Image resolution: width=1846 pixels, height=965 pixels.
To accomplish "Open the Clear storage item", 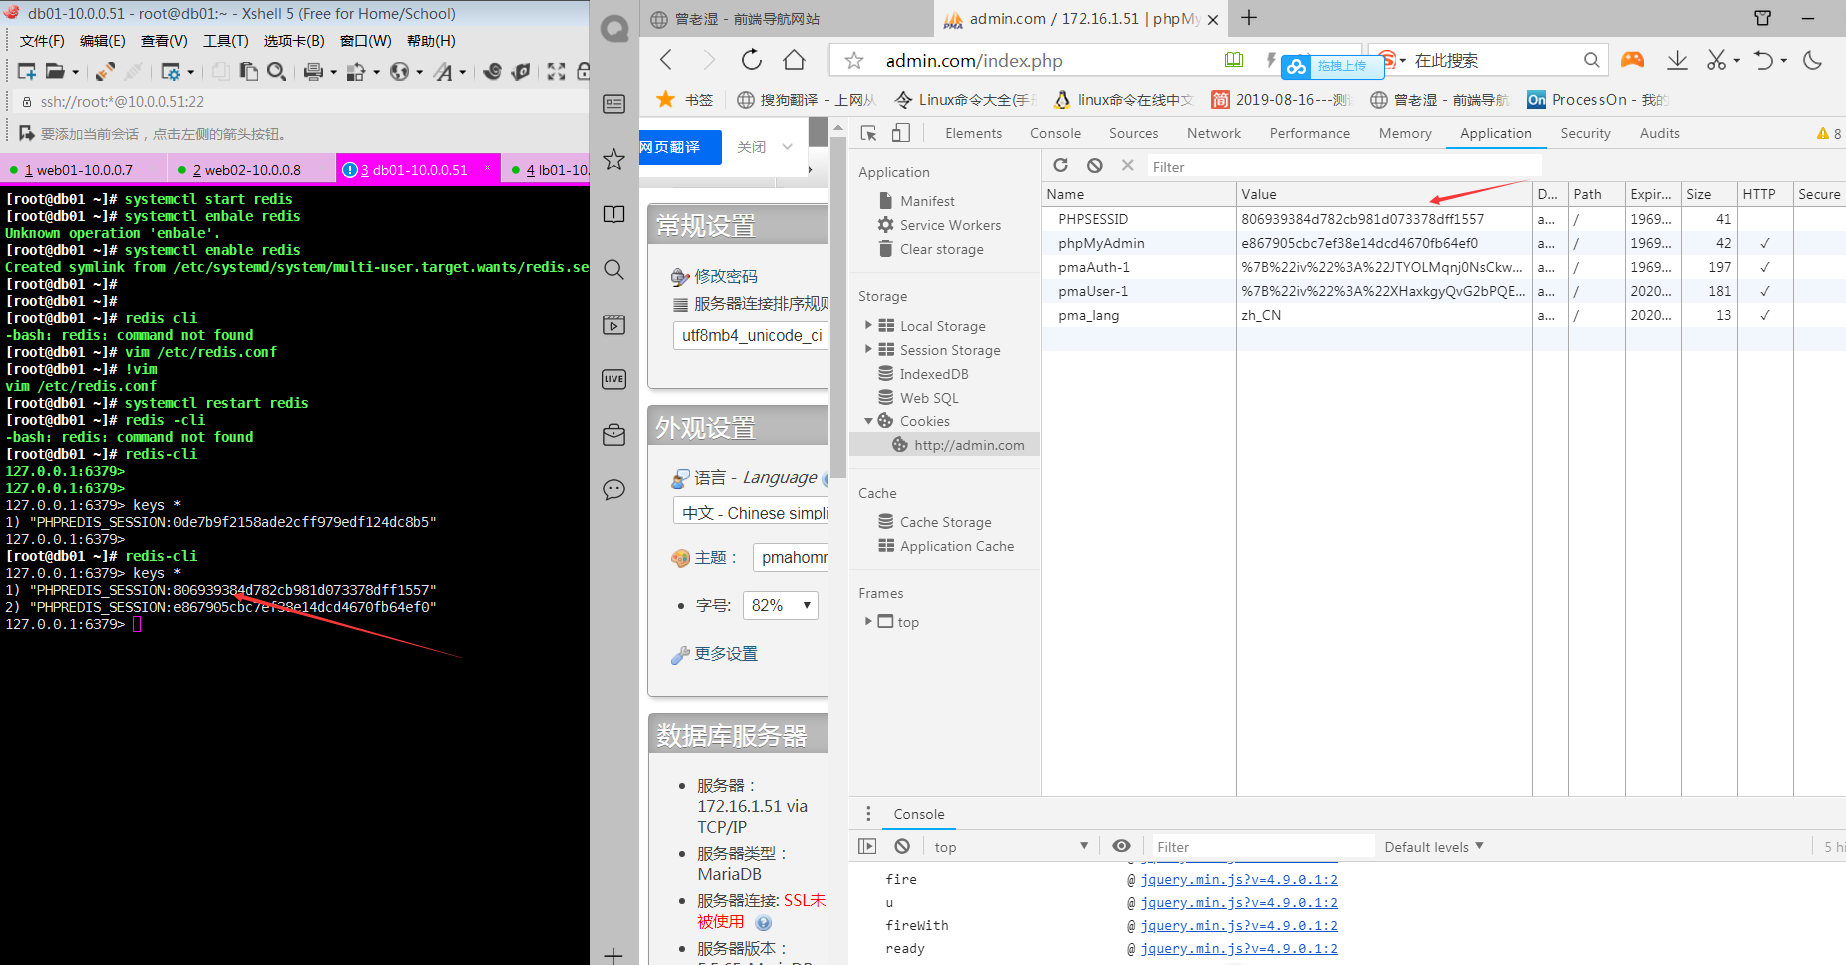I will 941,249.
